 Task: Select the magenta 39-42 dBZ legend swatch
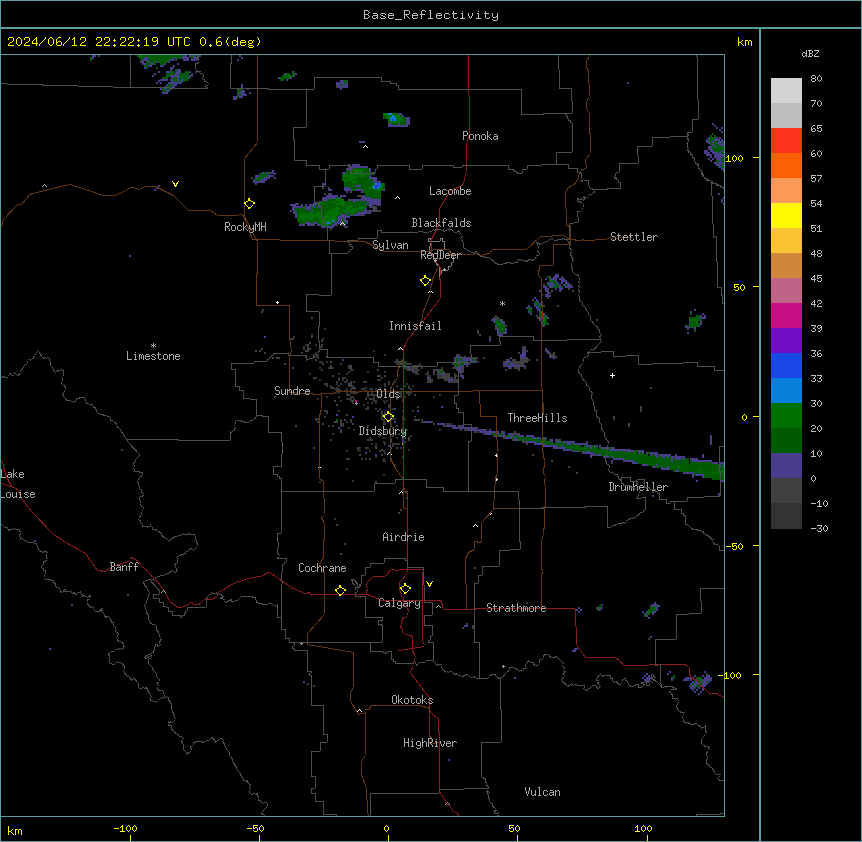786,315
